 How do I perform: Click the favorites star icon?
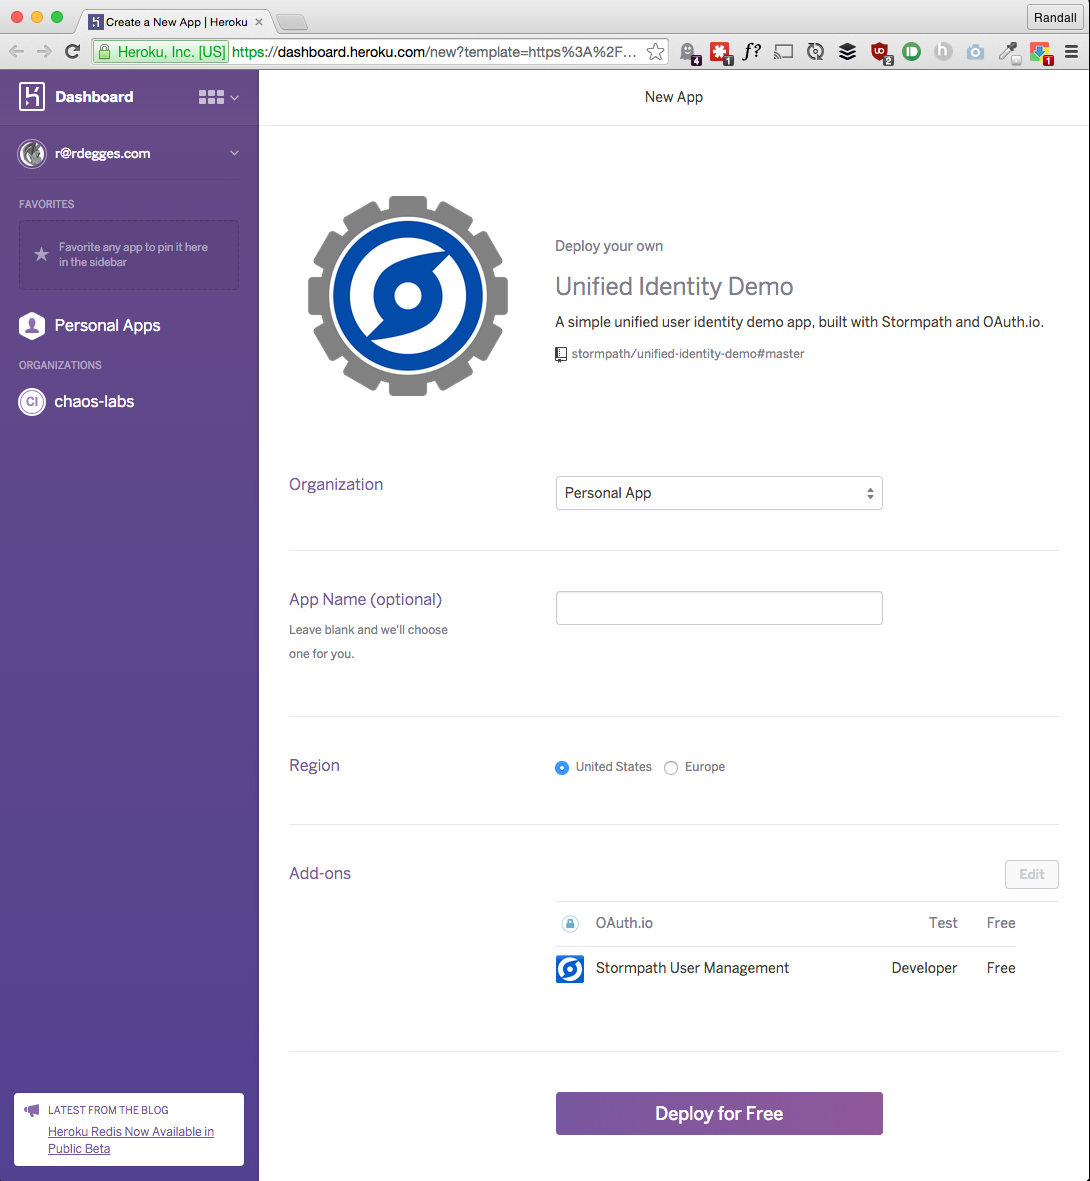click(41, 254)
